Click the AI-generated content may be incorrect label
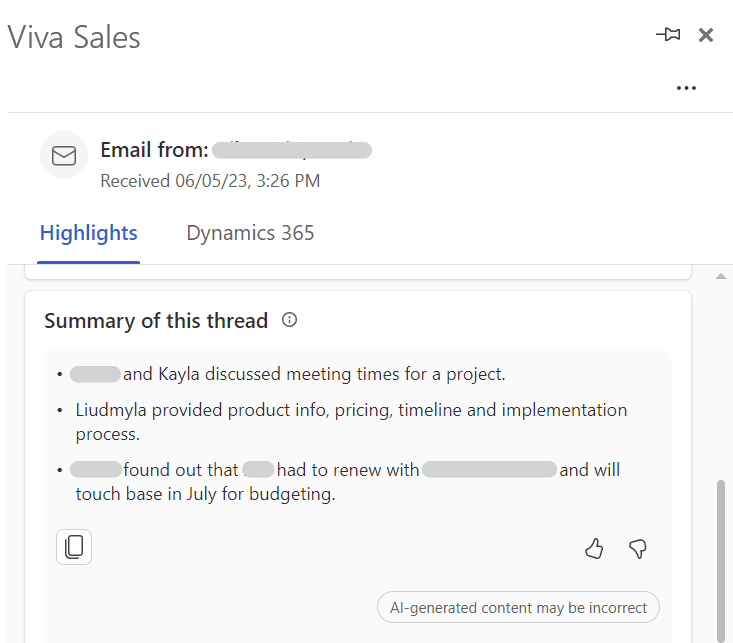733x643 pixels. point(518,607)
